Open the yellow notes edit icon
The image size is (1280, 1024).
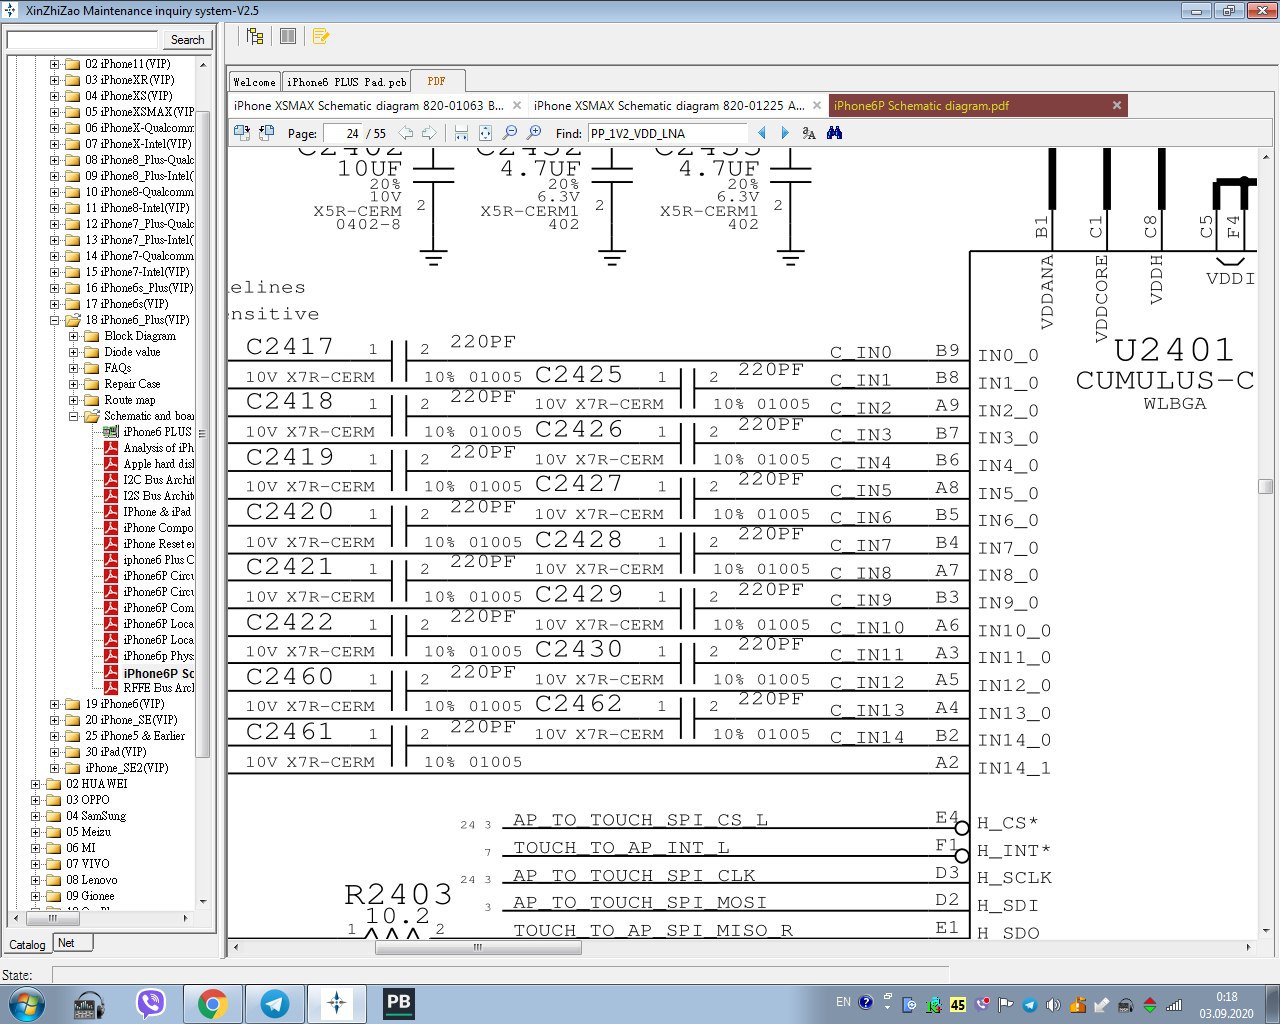(320, 36)
